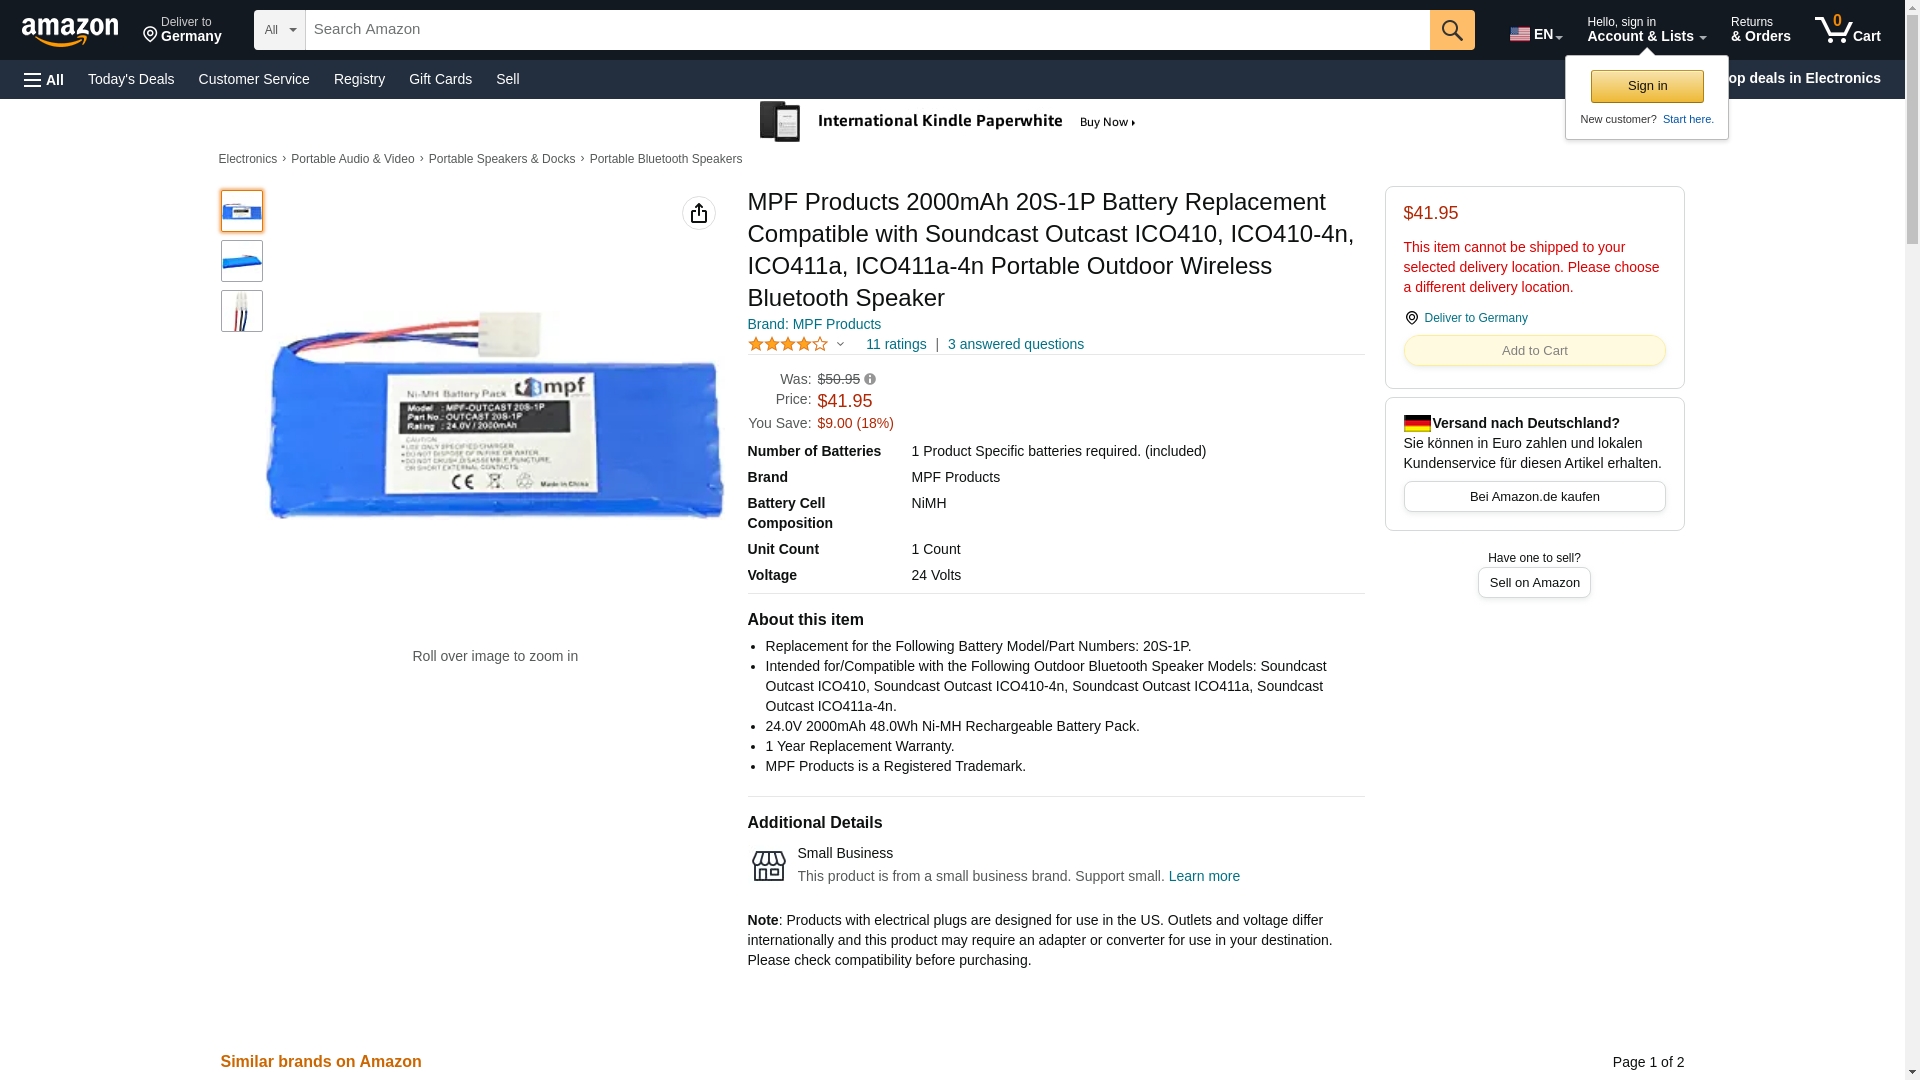This screenshot has width=1920, height=1080.
Task: Click Deliver to Germany link in buy box
Action: (x=1476, y=318)
